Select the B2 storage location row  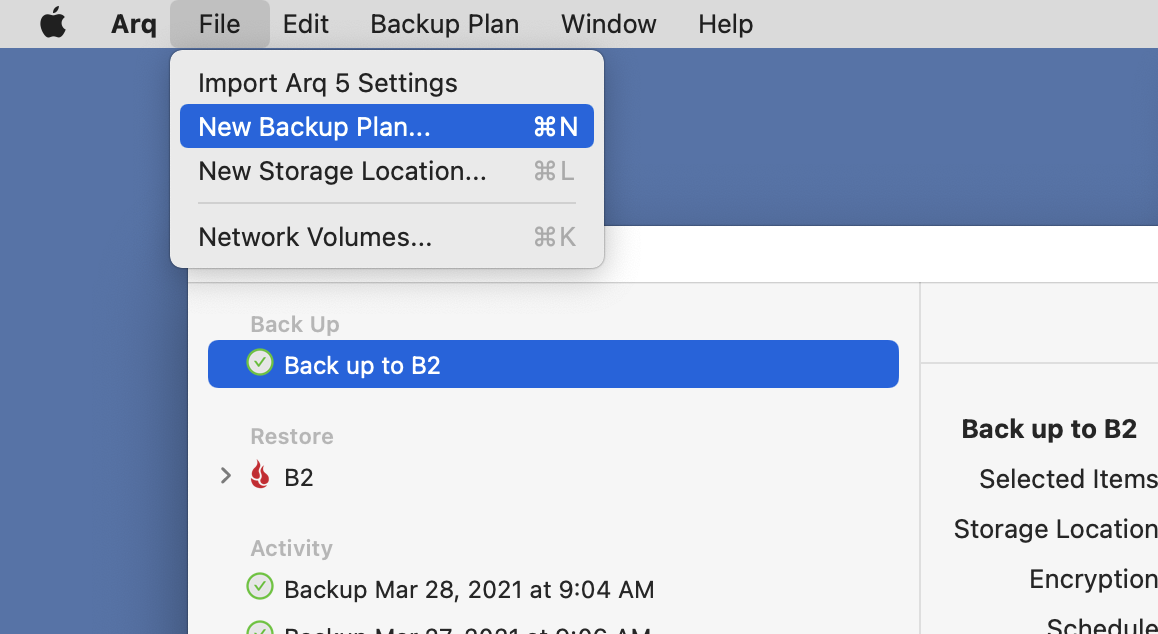pos(299,477)
